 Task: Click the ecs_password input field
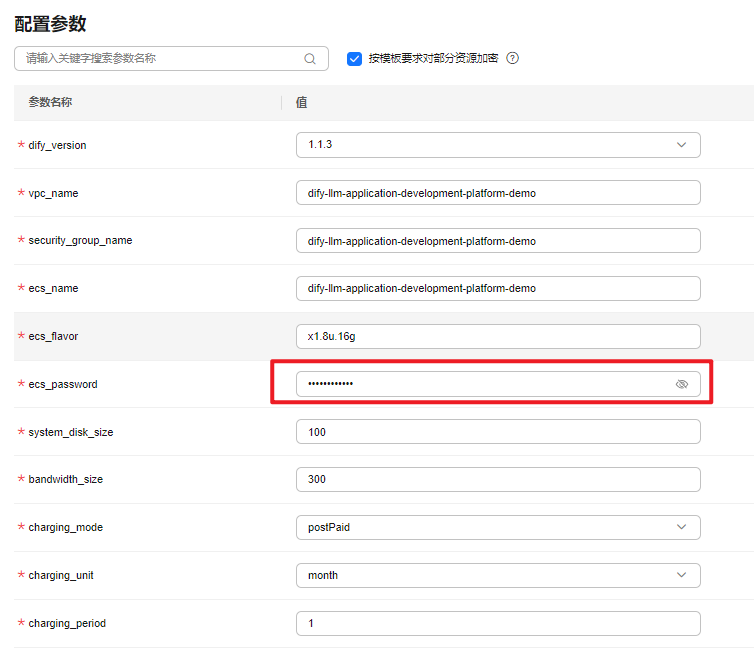pyautogui.click(x=498, y=384)
